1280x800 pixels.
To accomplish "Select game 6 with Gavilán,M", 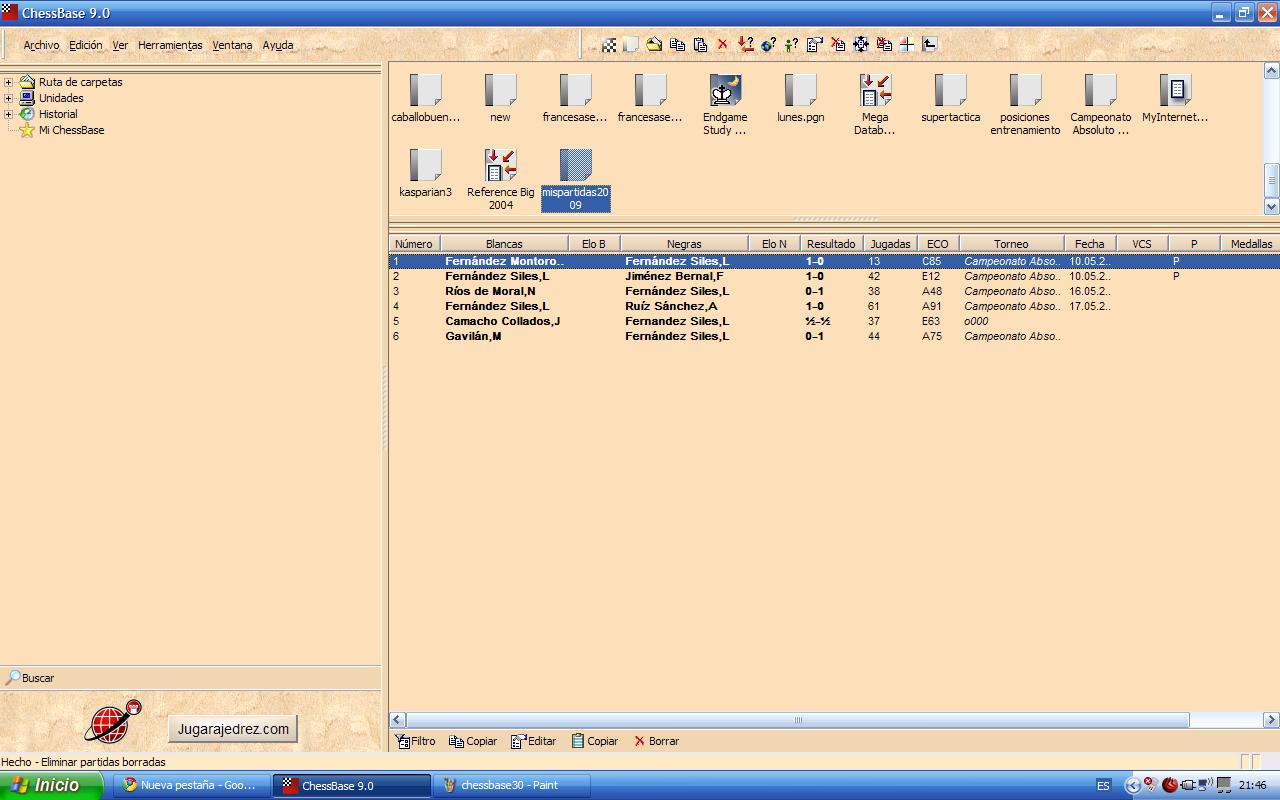I will 834,336.
